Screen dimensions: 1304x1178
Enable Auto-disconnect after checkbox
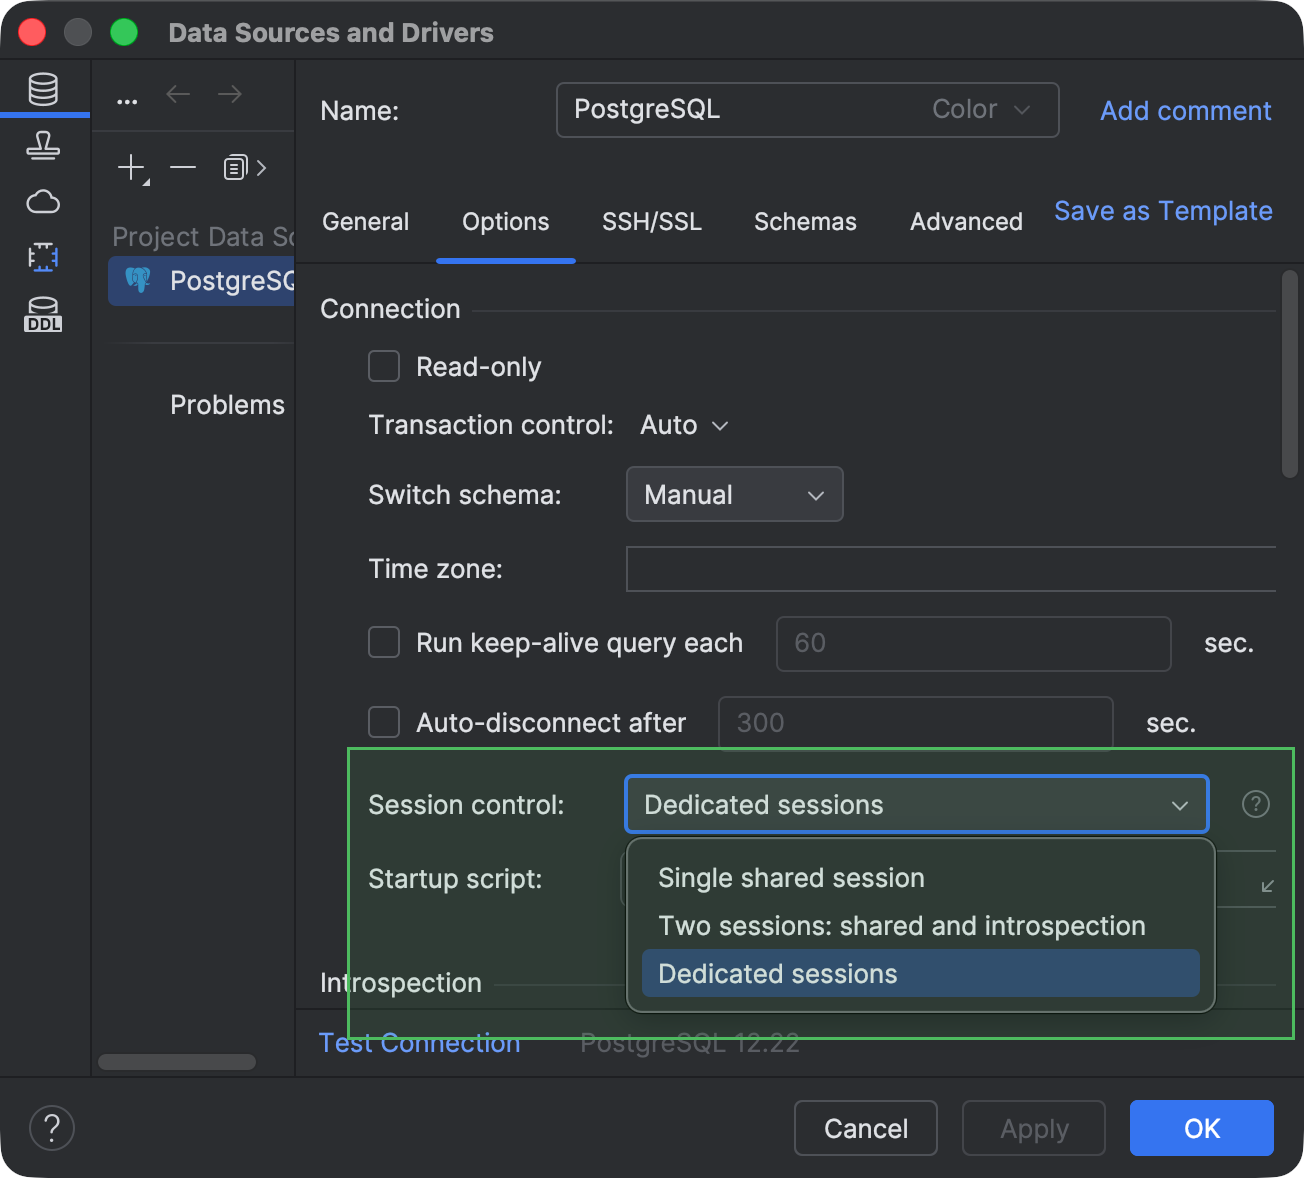point(384,722)
